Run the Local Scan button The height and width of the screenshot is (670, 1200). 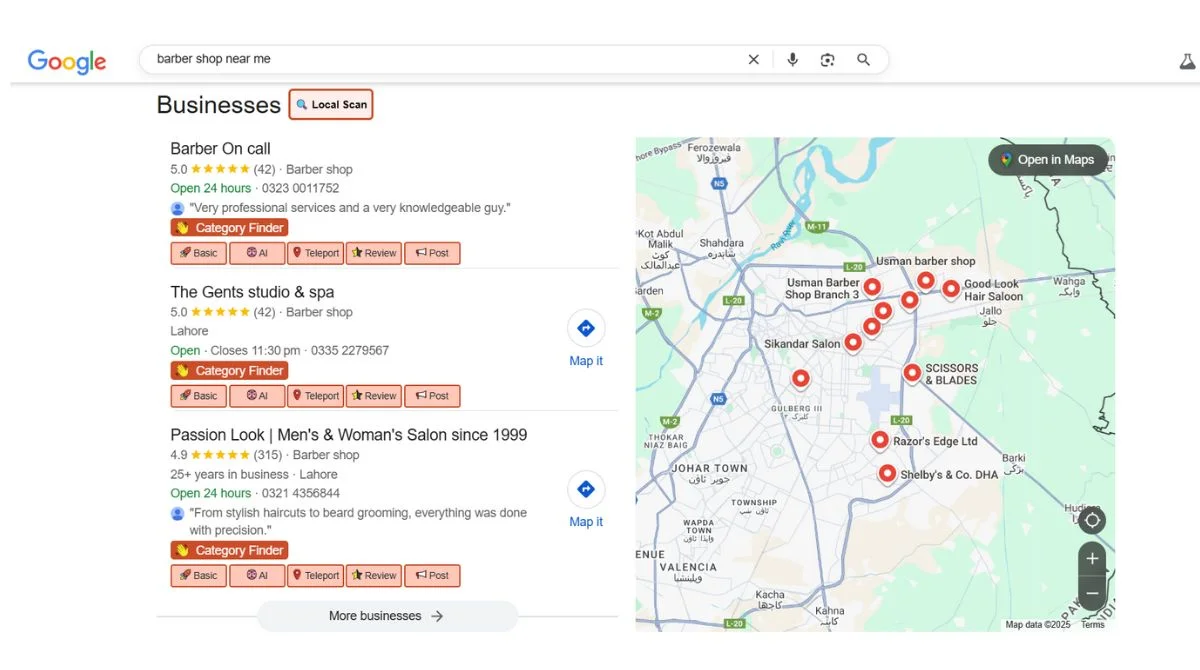click(331, 104)
